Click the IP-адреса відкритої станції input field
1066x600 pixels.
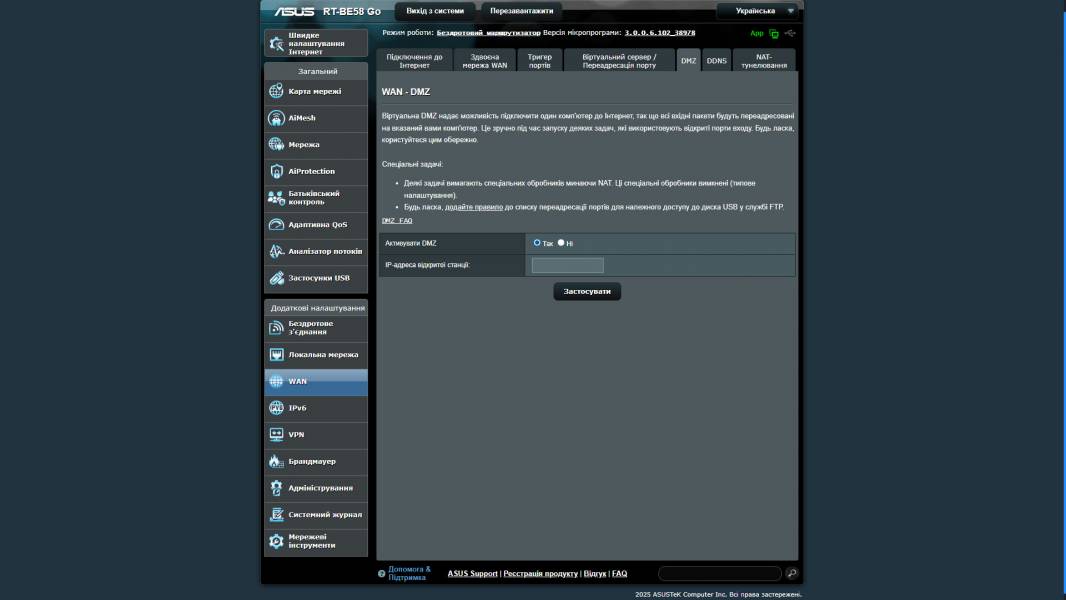(x=567, y=265)
